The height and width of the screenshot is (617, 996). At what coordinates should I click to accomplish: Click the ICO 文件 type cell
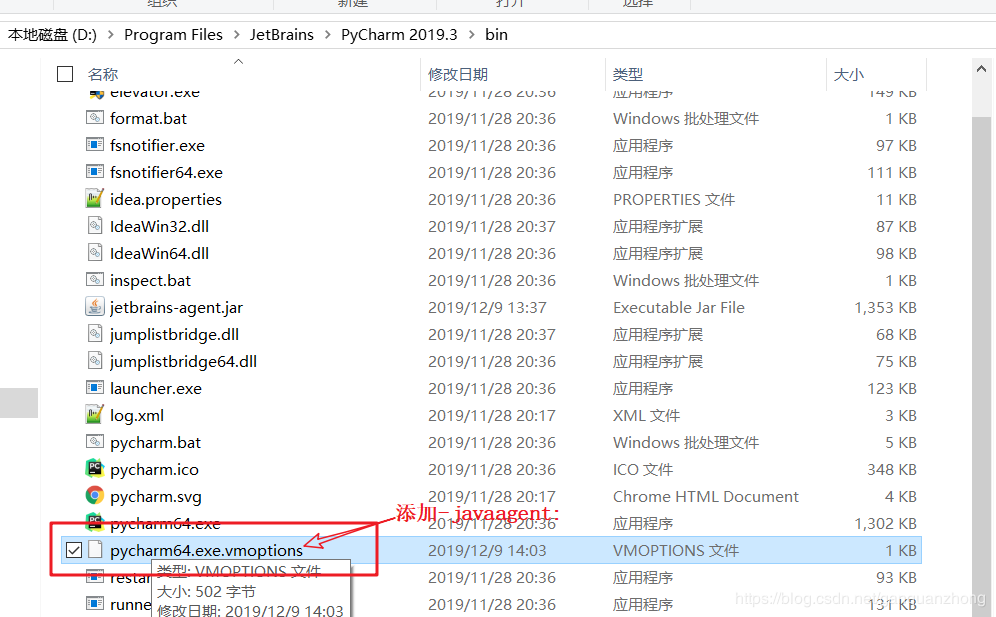(x=643, y=470)
